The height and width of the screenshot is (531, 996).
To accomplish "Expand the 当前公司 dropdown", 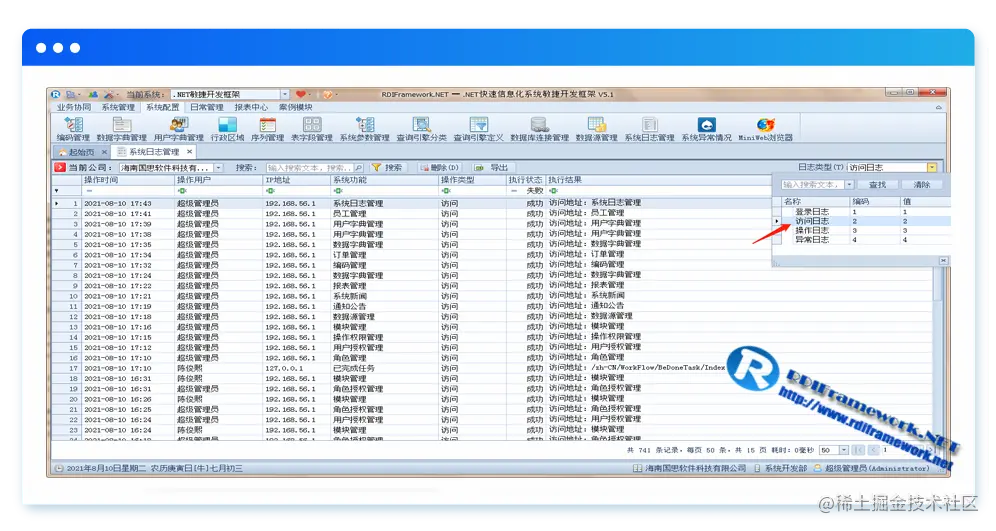I will [218, 168].
